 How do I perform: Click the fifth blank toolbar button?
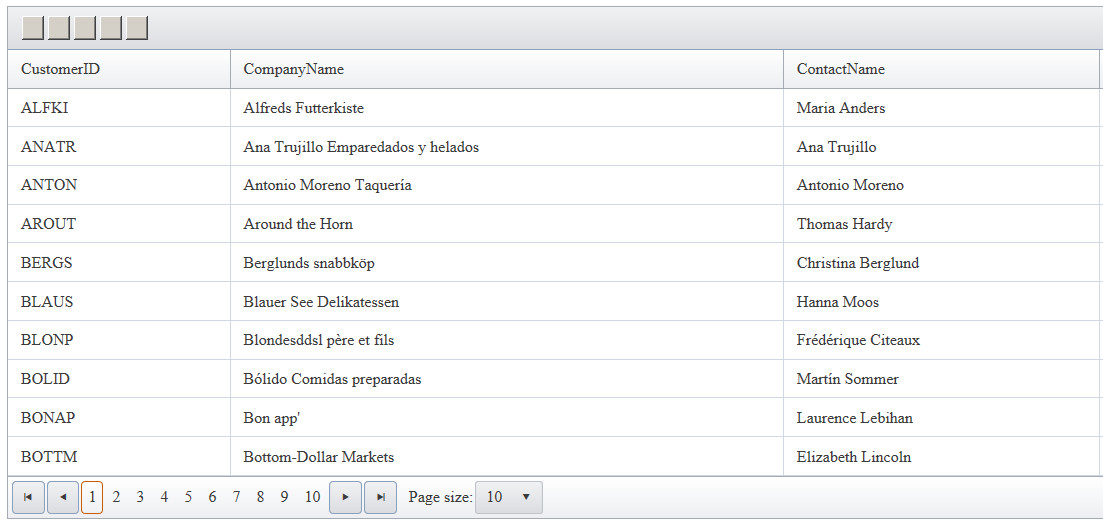tap(137, 28)
